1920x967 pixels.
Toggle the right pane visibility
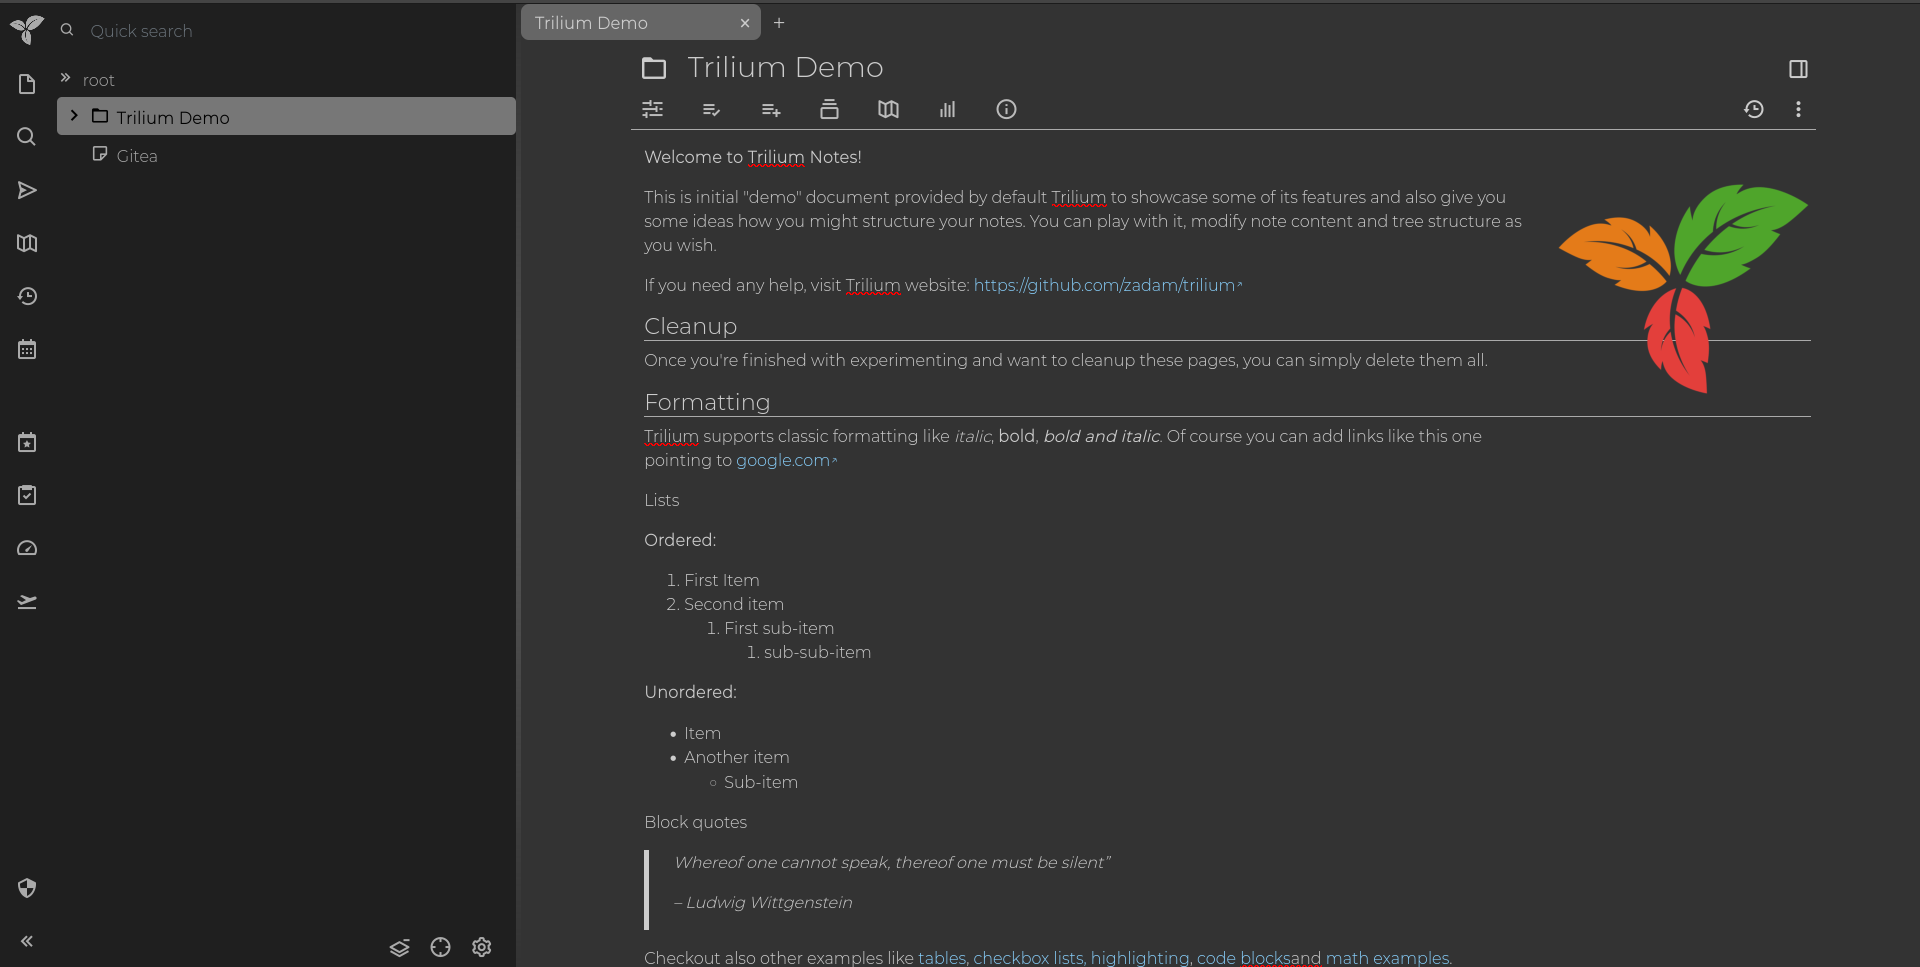1798,69
